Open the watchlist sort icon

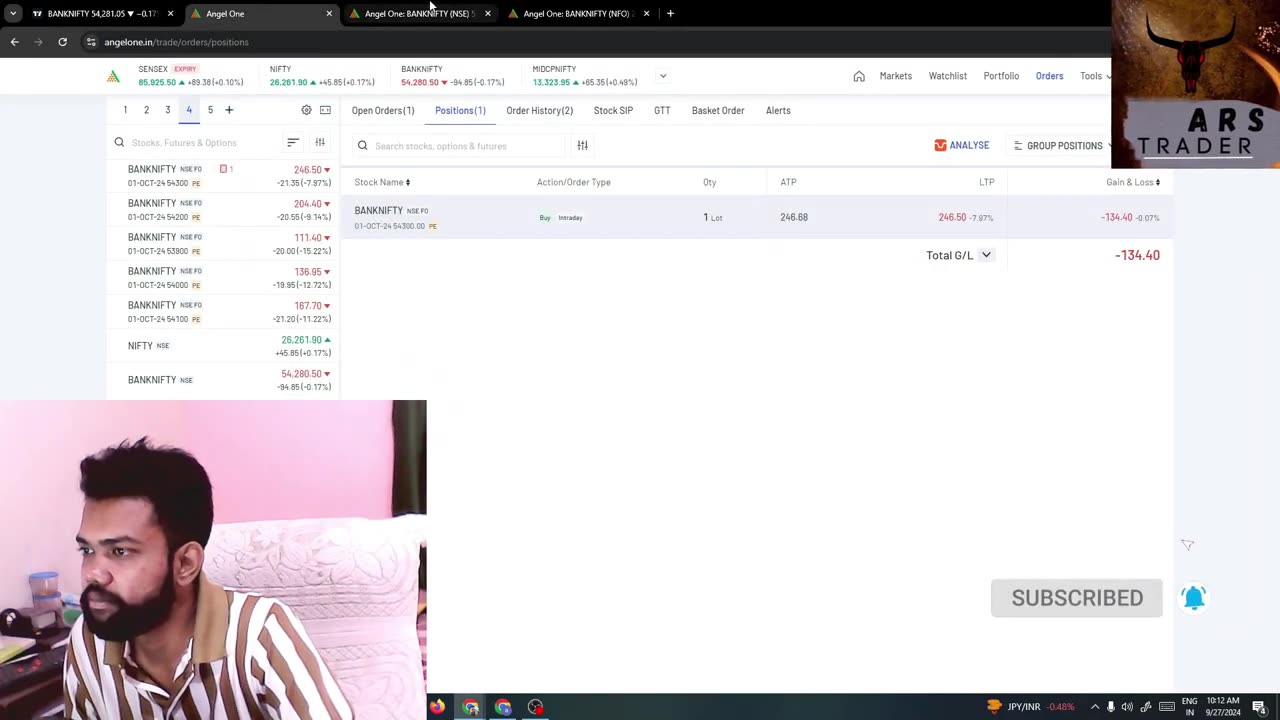(x=293, y=143)
